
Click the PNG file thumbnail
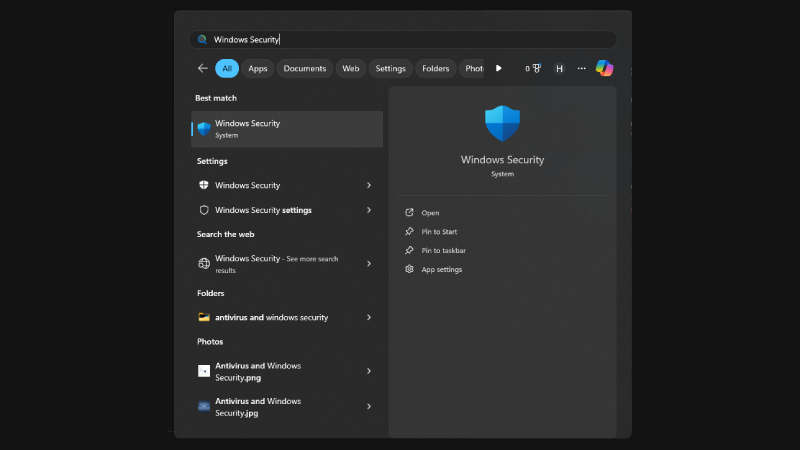point(204,371)
